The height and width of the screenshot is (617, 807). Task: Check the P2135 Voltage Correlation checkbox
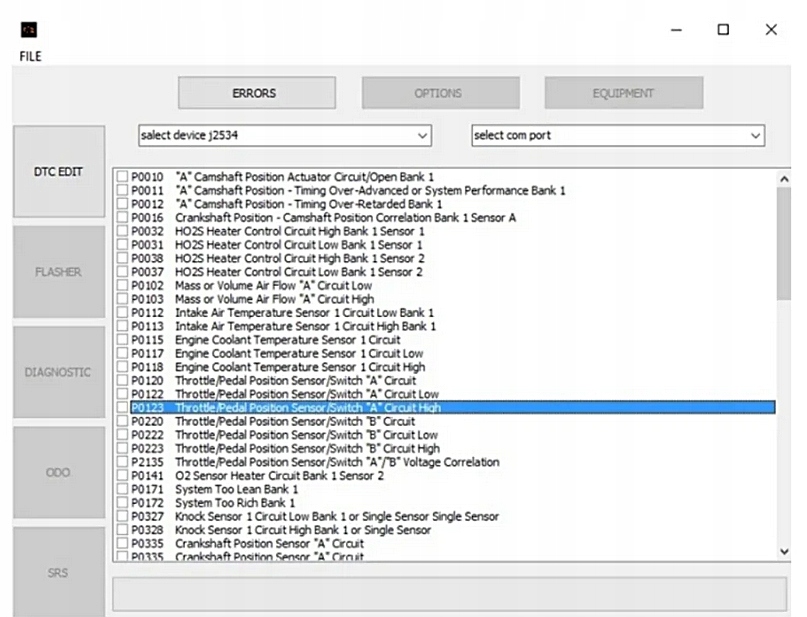[x=122, y=462]
